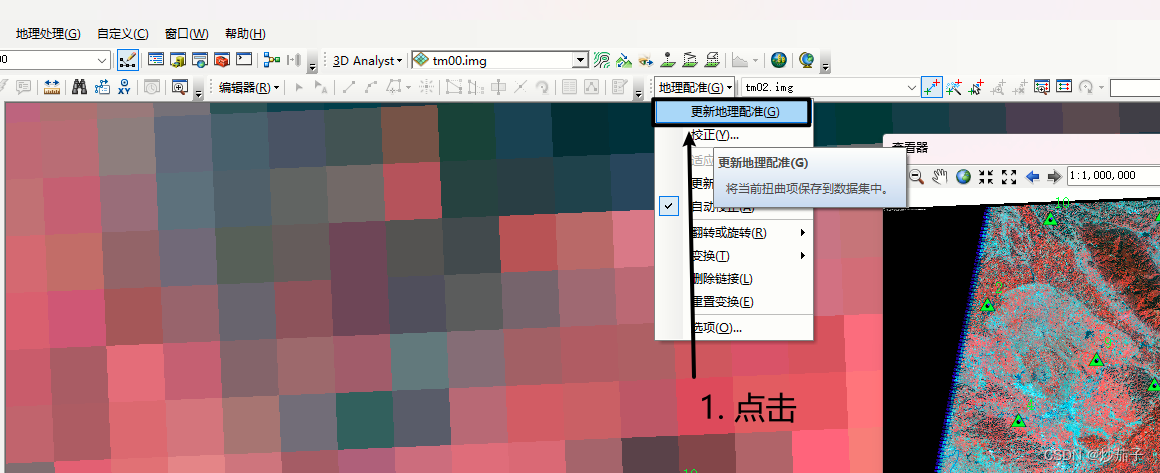This screenshot has height=473, width=1160.
Task: Open the georeferencing Viewer window button
Action: pyautogui.click(x=1042, y=87)
